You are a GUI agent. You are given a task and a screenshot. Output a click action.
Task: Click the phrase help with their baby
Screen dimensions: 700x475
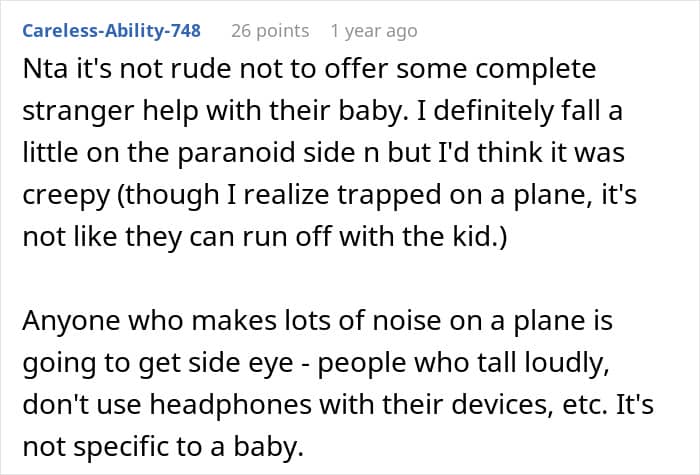[x=276, y=111]
